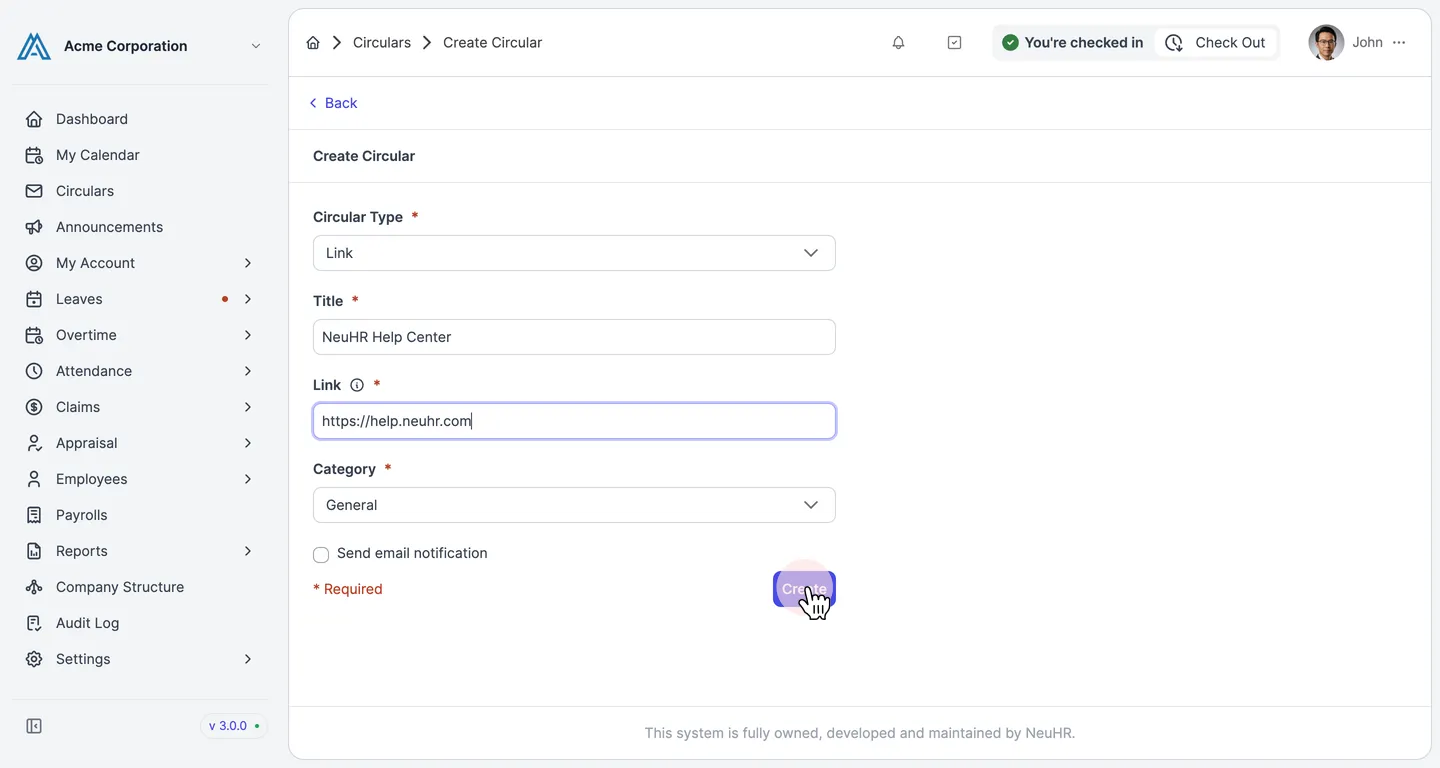Click the Announcements megaphone icon
The height and width of the screenshot is (768, 1440).
[x=34, y=227]
